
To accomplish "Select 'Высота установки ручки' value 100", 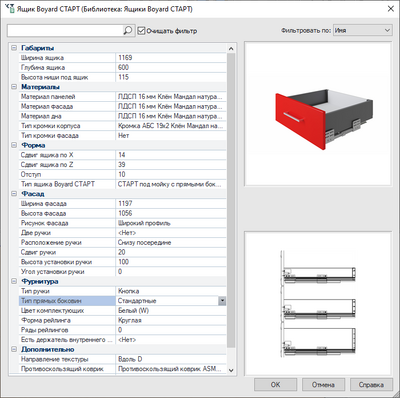I will (171, 262).
